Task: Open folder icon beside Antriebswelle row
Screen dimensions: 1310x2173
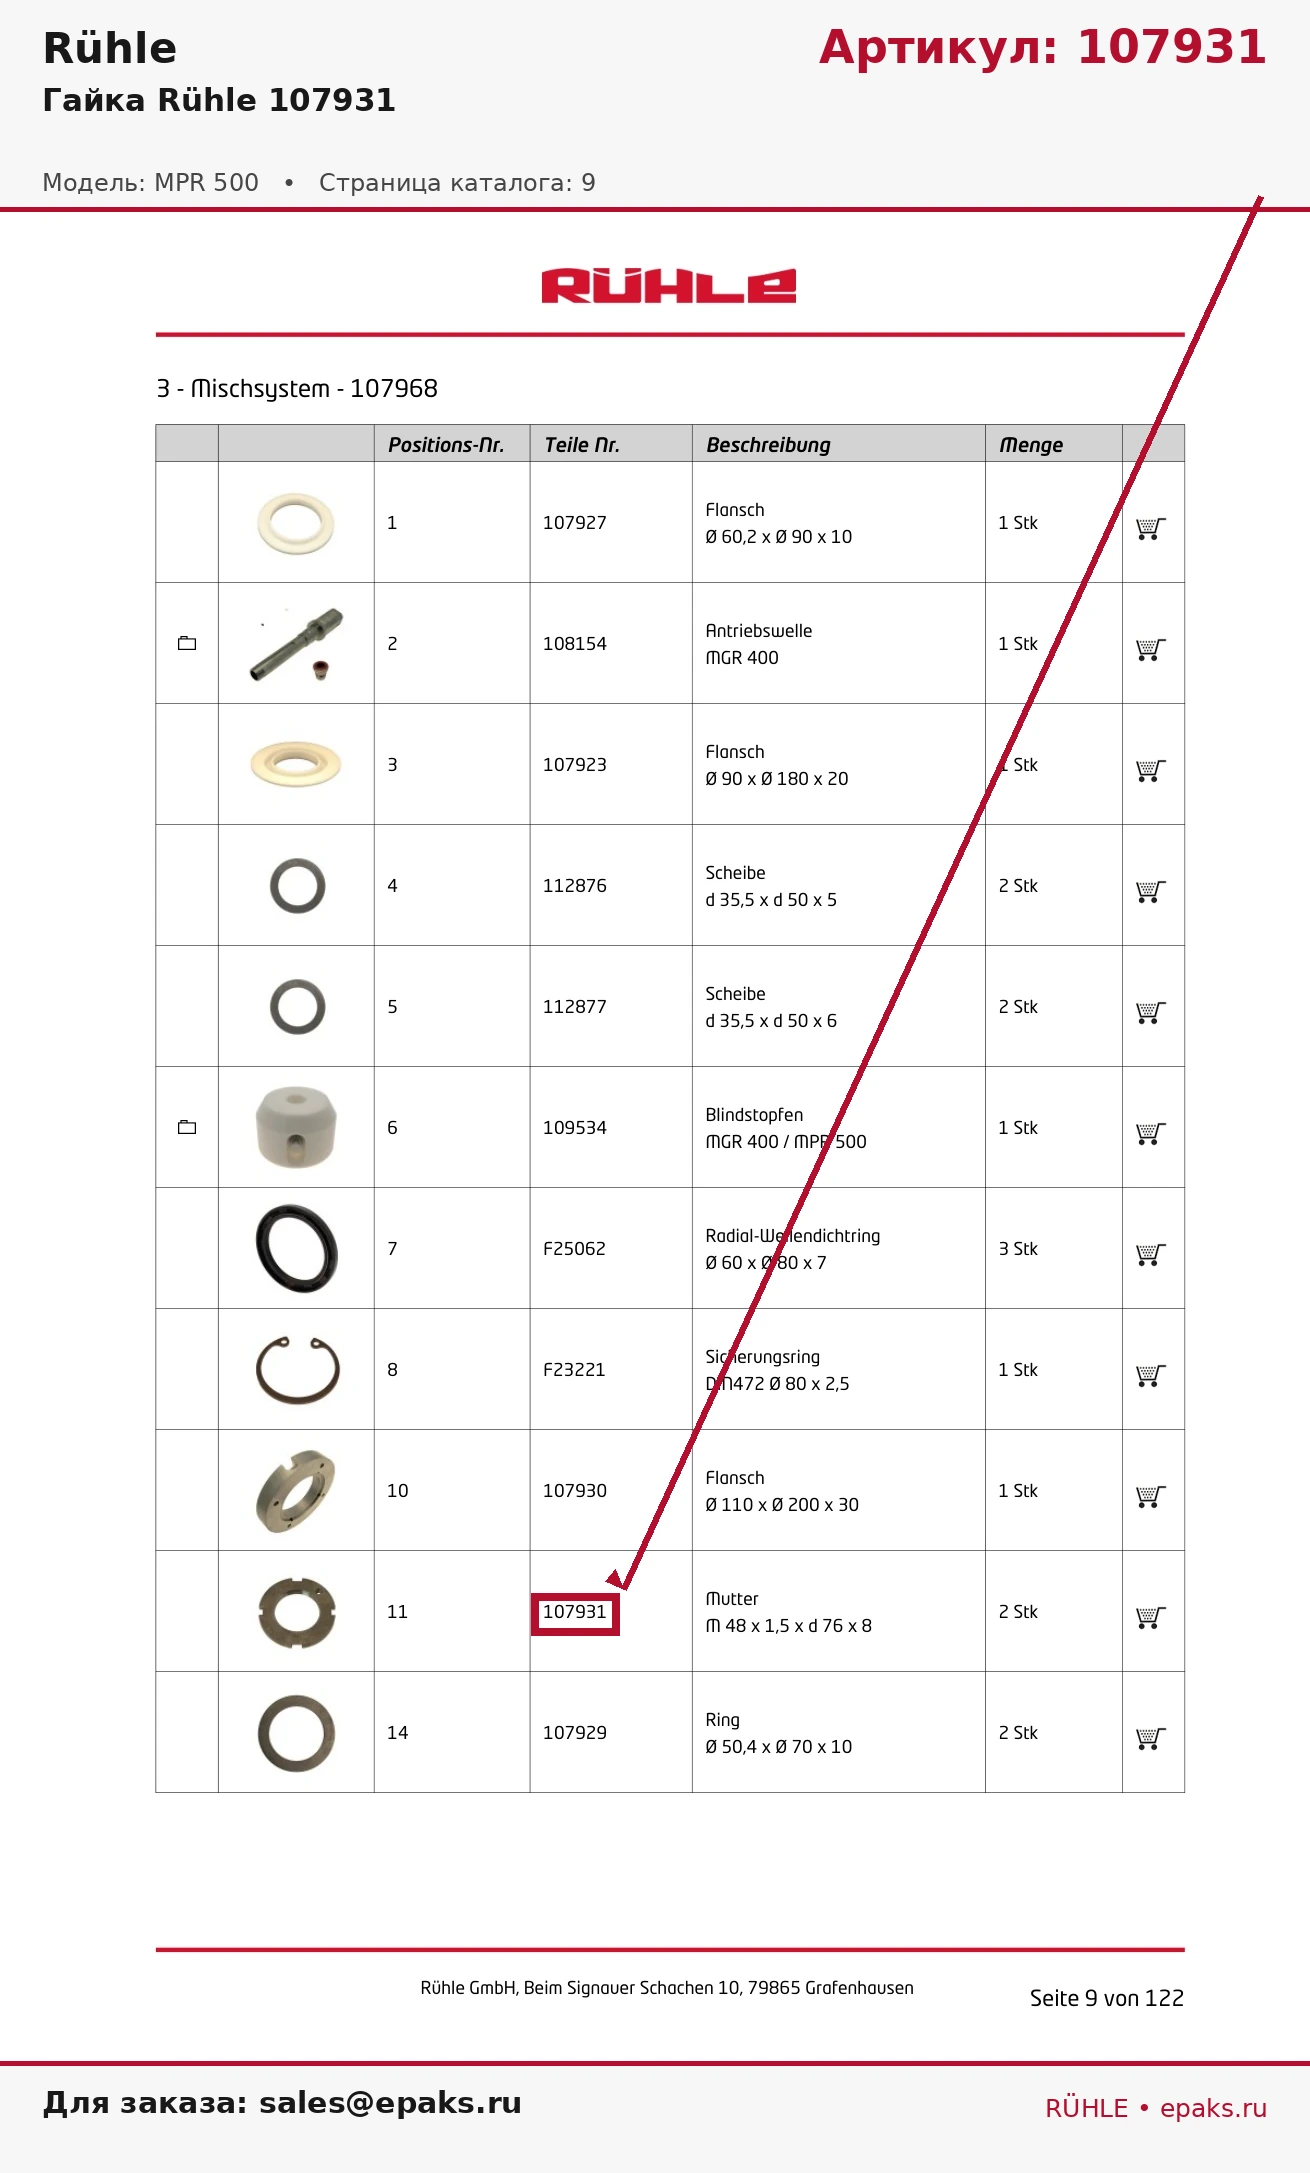Action: (187, 643)
